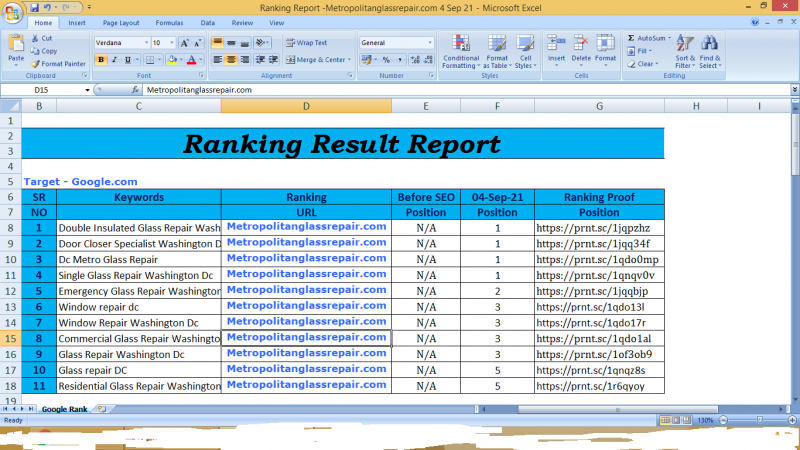Open Excel Help

pyautogui.click(x=755, y=22)
